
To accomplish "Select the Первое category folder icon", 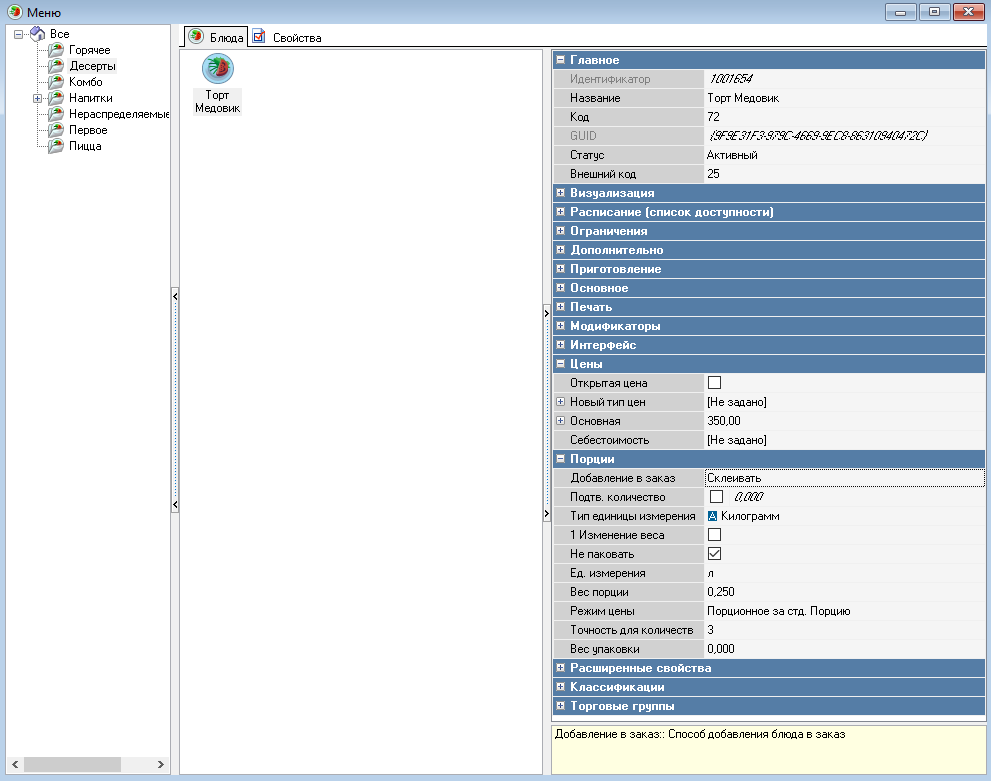I will click(x=56, y=130).
